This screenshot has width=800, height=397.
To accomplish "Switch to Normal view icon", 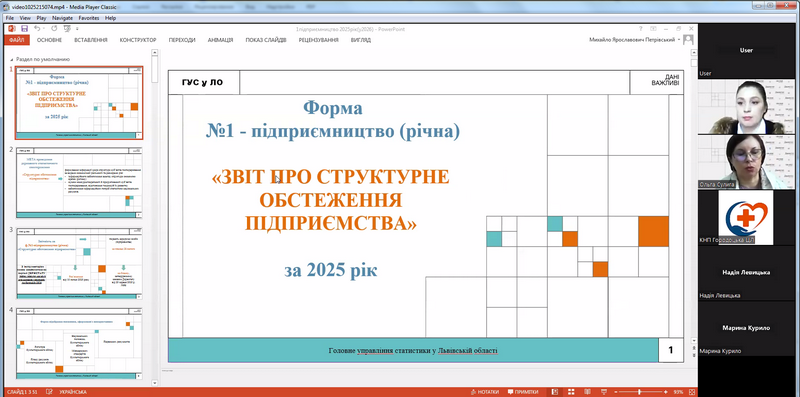I will [x=555, y=392].
